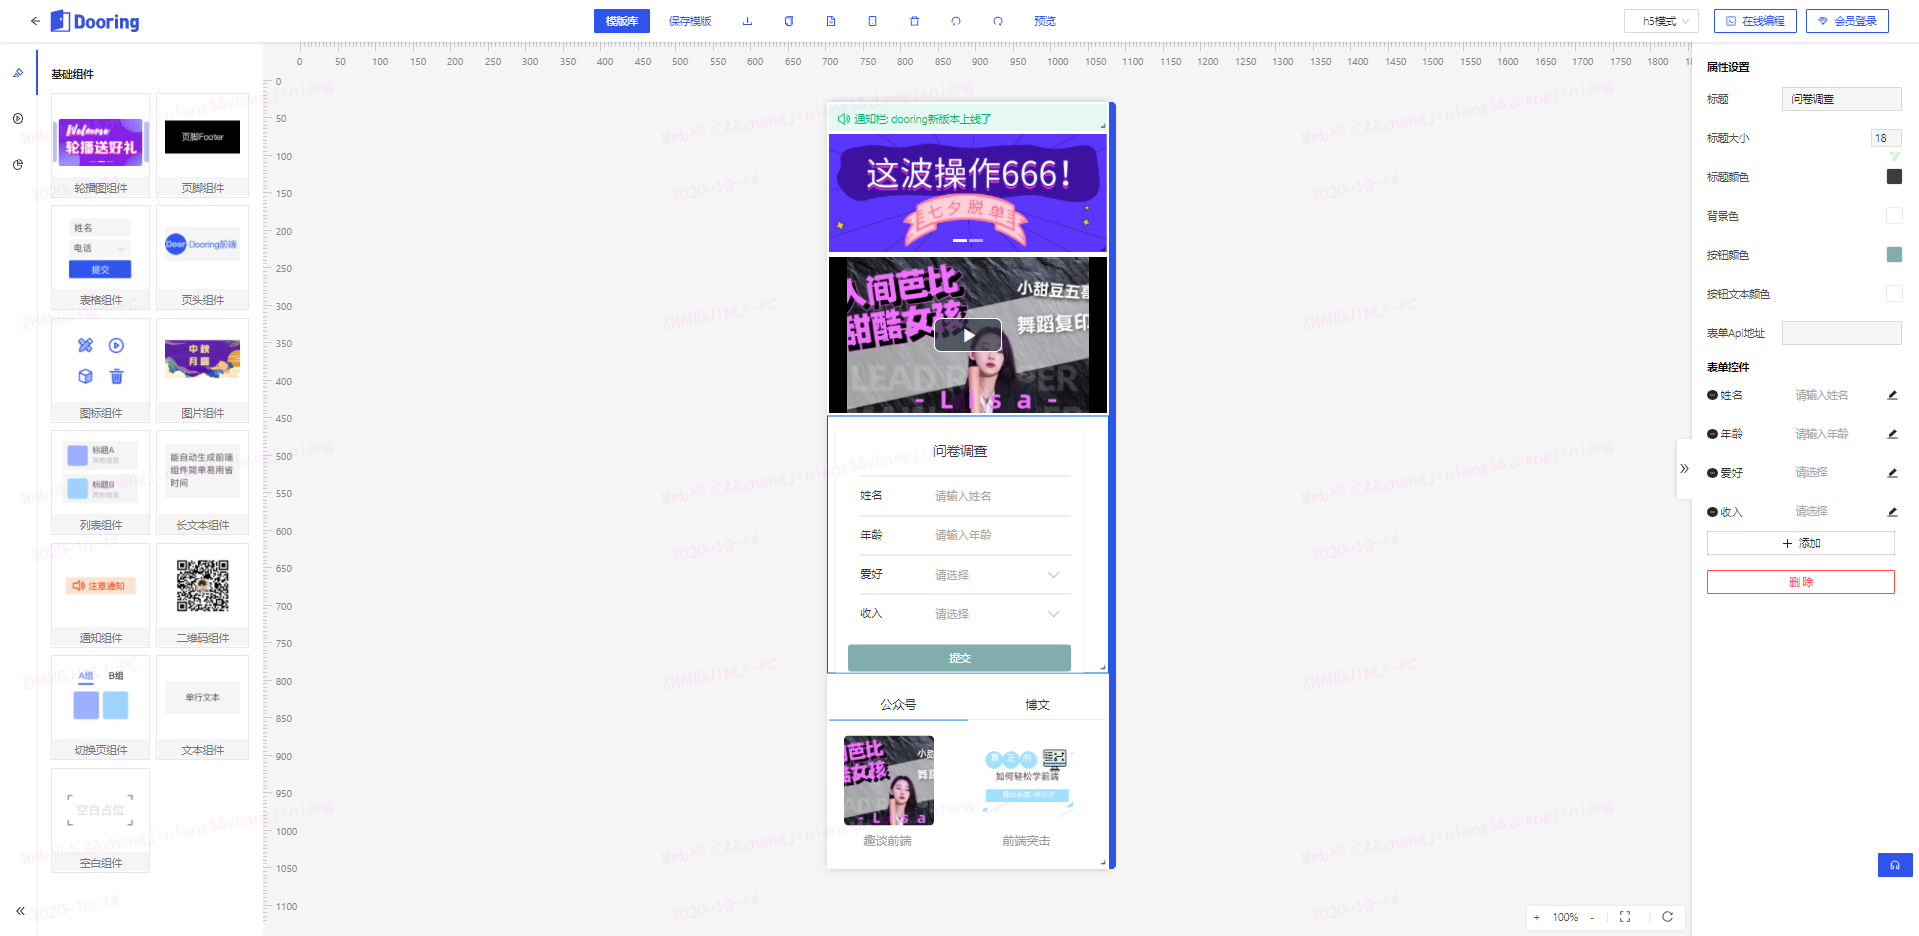Click the redo arrow in top toolbar

tap(998, 21)
